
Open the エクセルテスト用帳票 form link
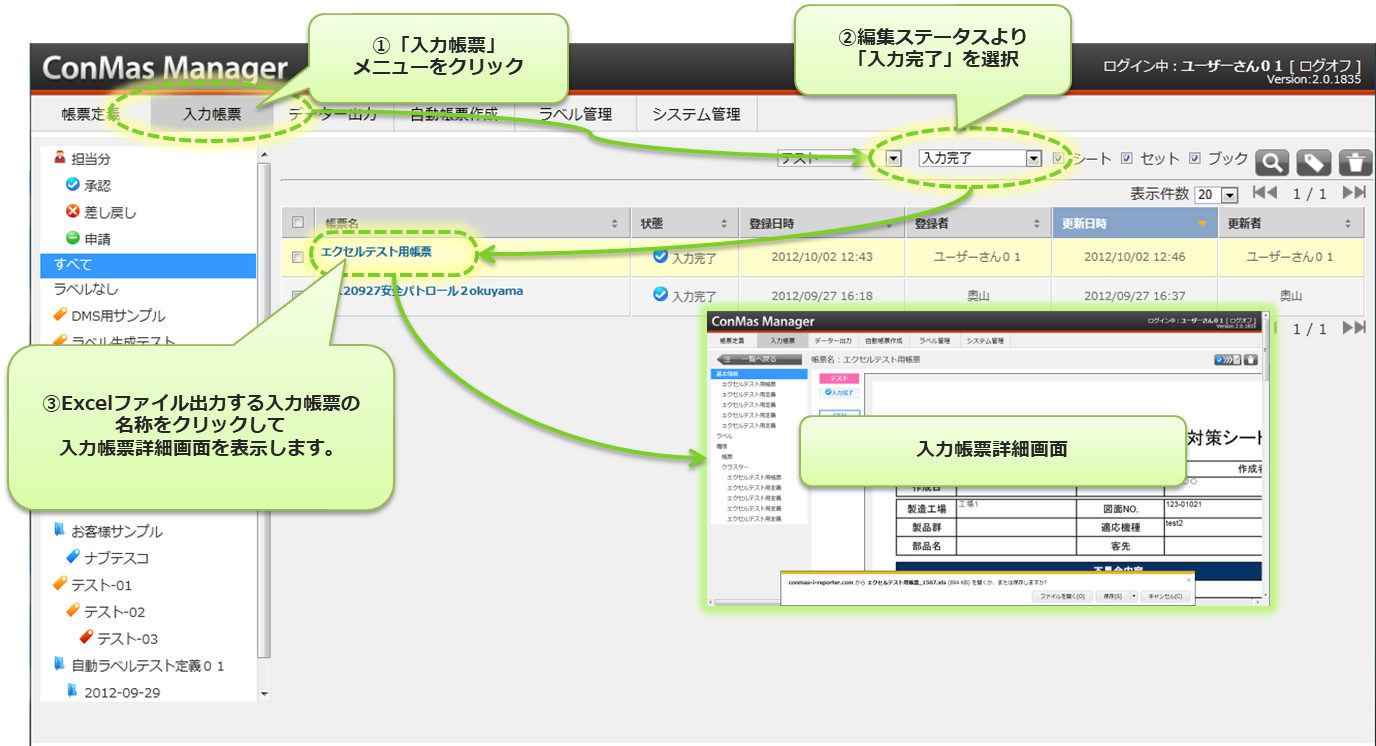(377, 252)
